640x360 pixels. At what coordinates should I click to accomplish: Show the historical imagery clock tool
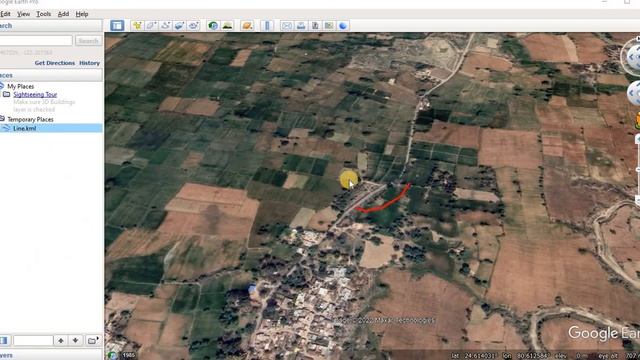click(x=213, y=26)
